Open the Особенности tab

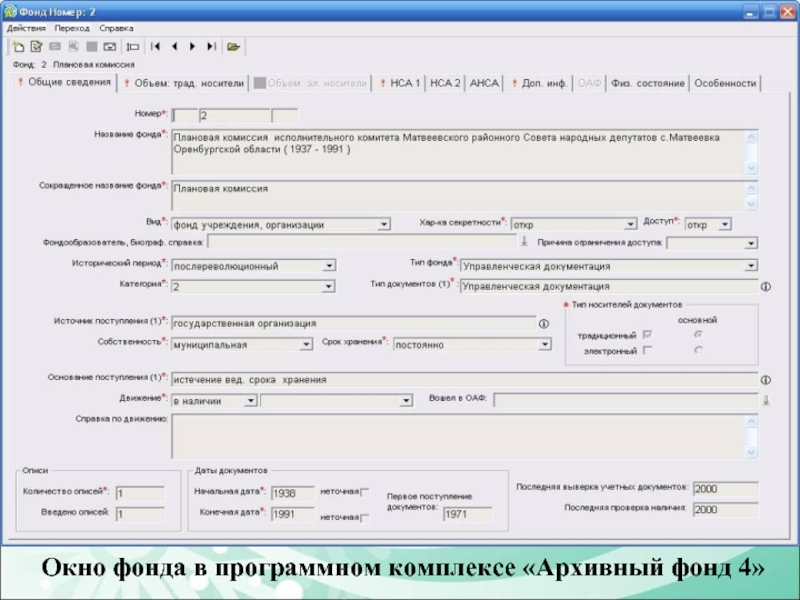pyautogui.click(x=725, y=83)
